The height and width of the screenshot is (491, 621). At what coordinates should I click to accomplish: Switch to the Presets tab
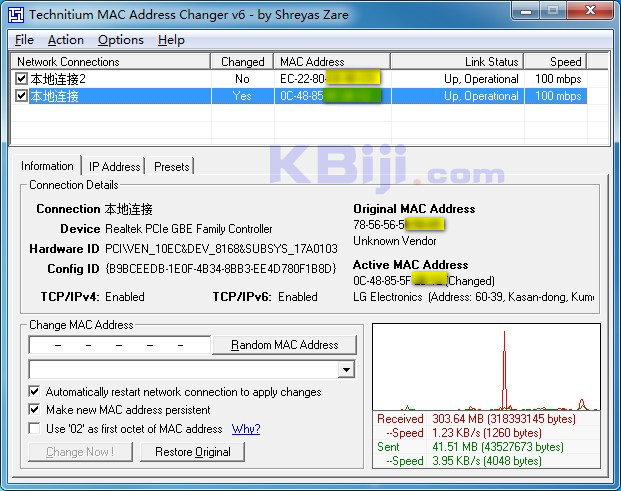171,167
